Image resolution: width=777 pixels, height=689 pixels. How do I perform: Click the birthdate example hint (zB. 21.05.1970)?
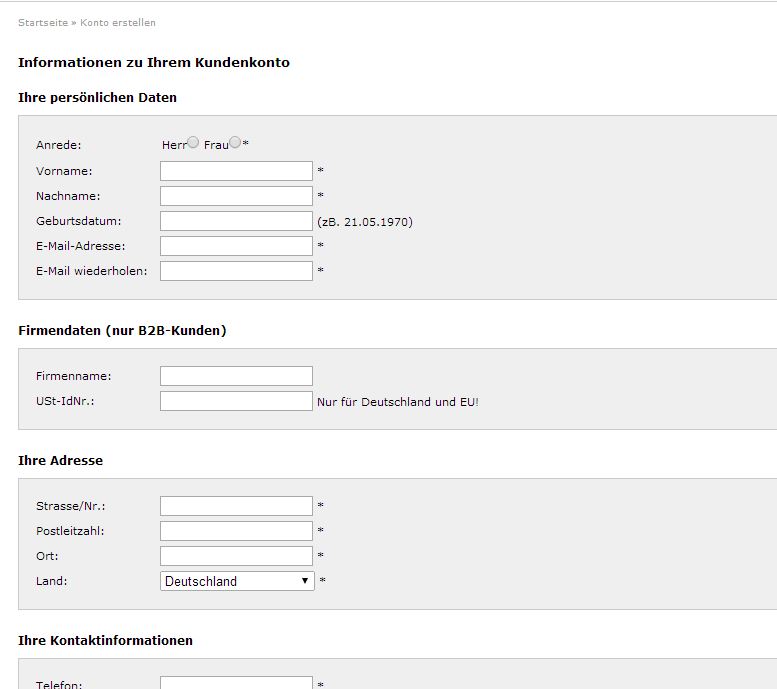point(365,222)
